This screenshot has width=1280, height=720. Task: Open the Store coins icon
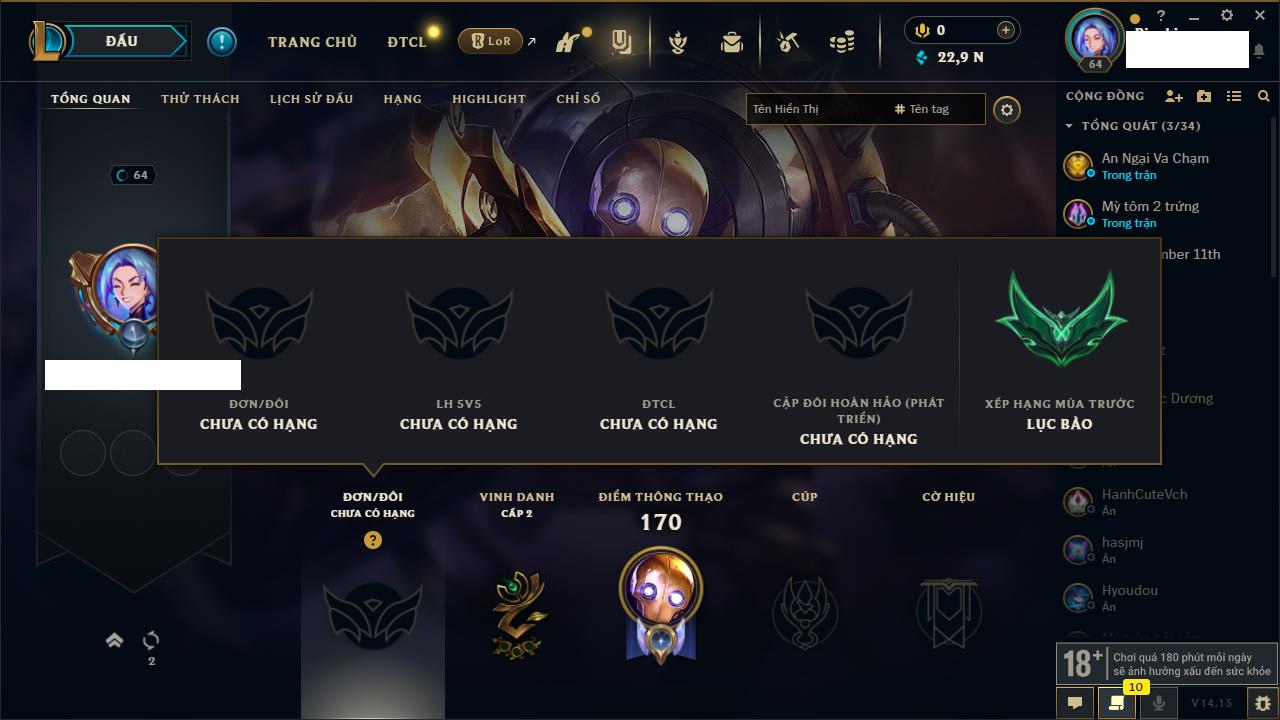(842, 42)
